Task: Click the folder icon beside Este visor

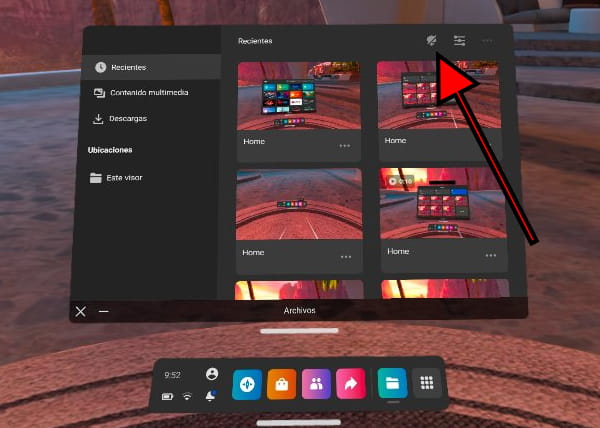Action: point(96,178)
